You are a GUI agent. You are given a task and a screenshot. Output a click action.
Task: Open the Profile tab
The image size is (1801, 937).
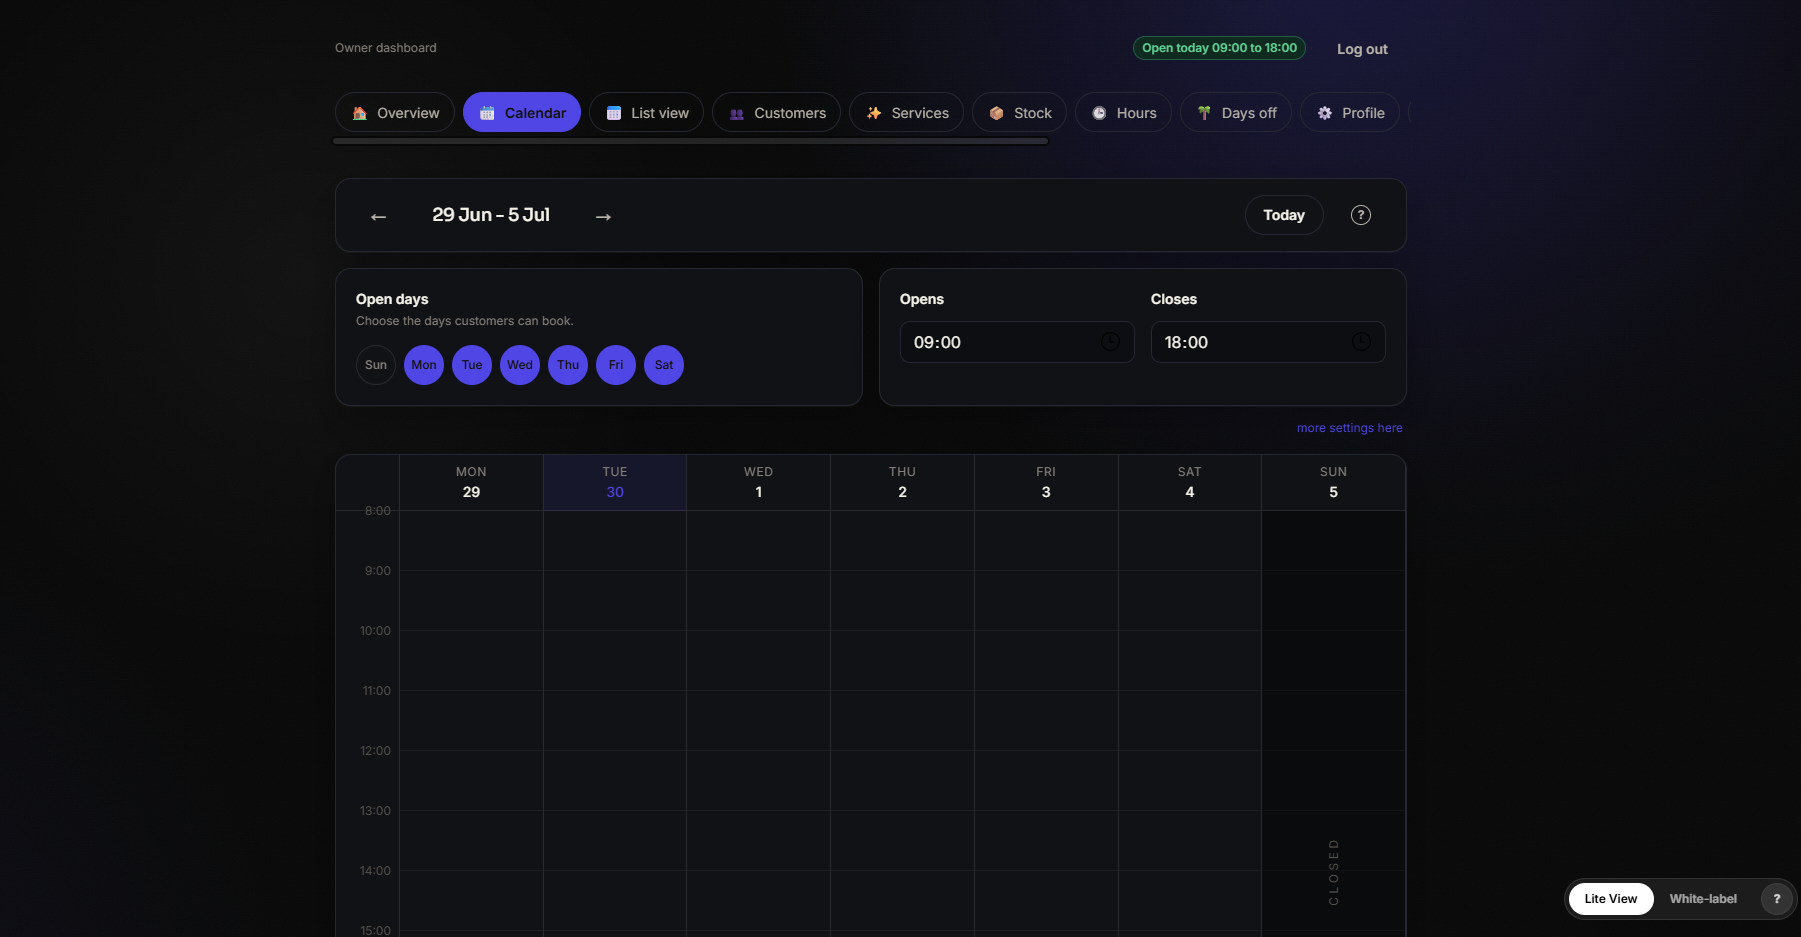click(x=1350, y=113)
